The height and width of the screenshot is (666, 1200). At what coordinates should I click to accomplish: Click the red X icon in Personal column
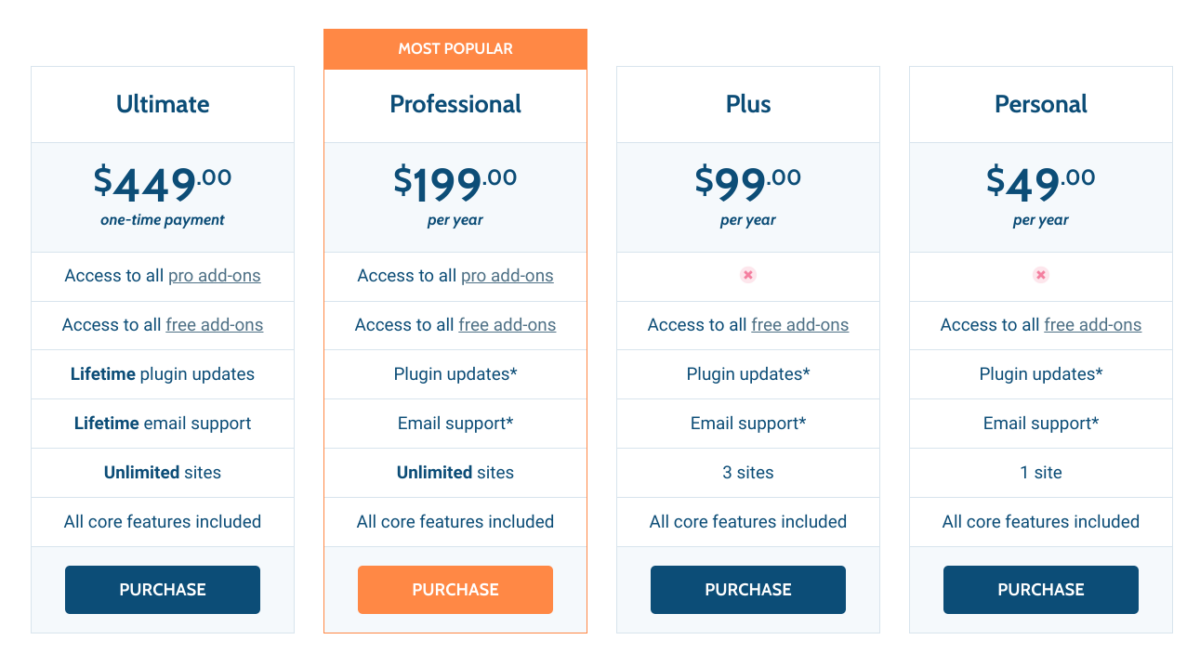1041,275
